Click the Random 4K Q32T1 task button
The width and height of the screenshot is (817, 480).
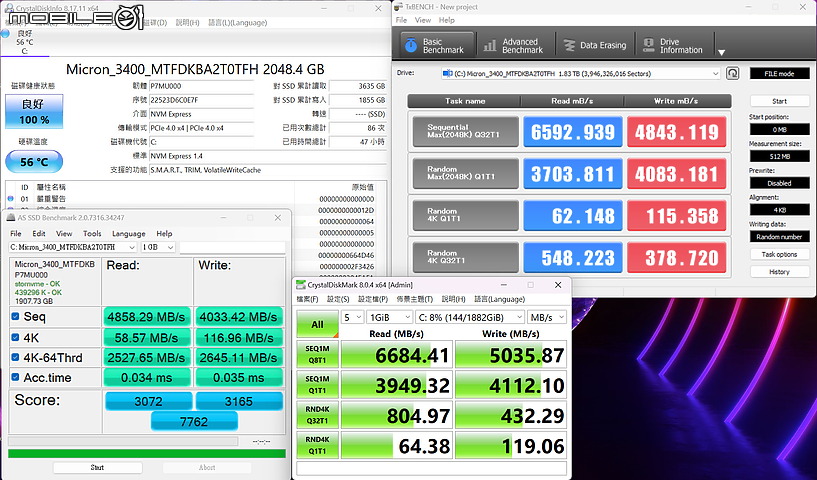pyautogui.click(x=465, y=256)
